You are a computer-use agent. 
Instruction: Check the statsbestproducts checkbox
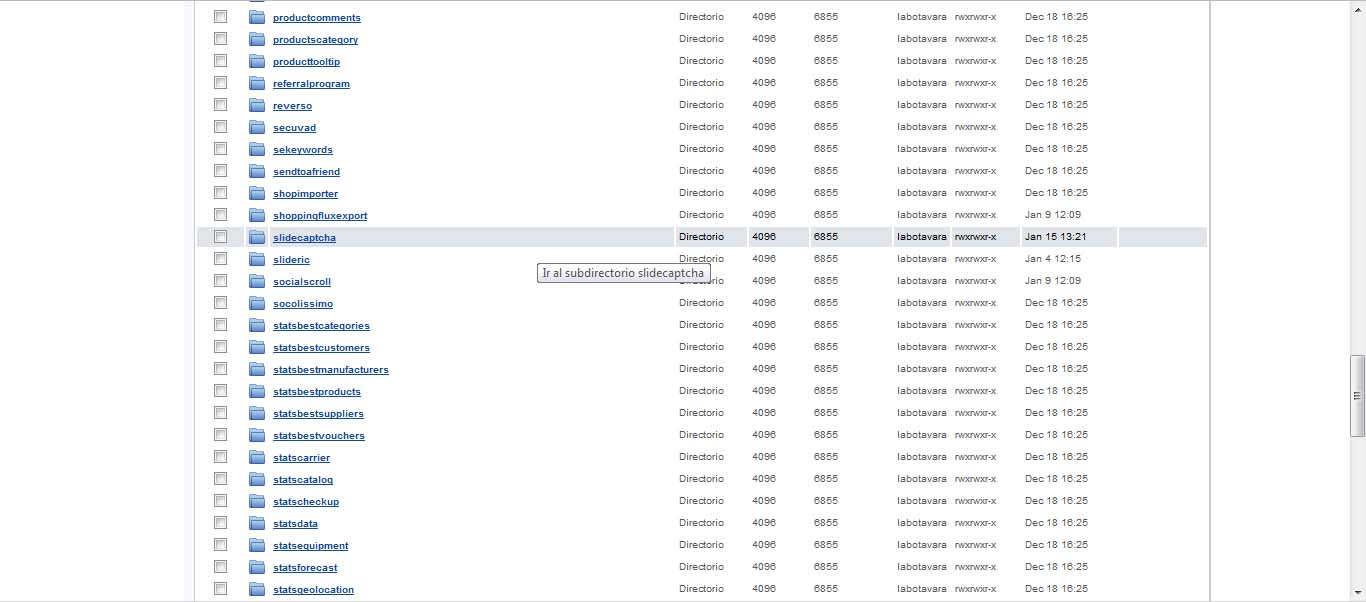coord(221,391)
